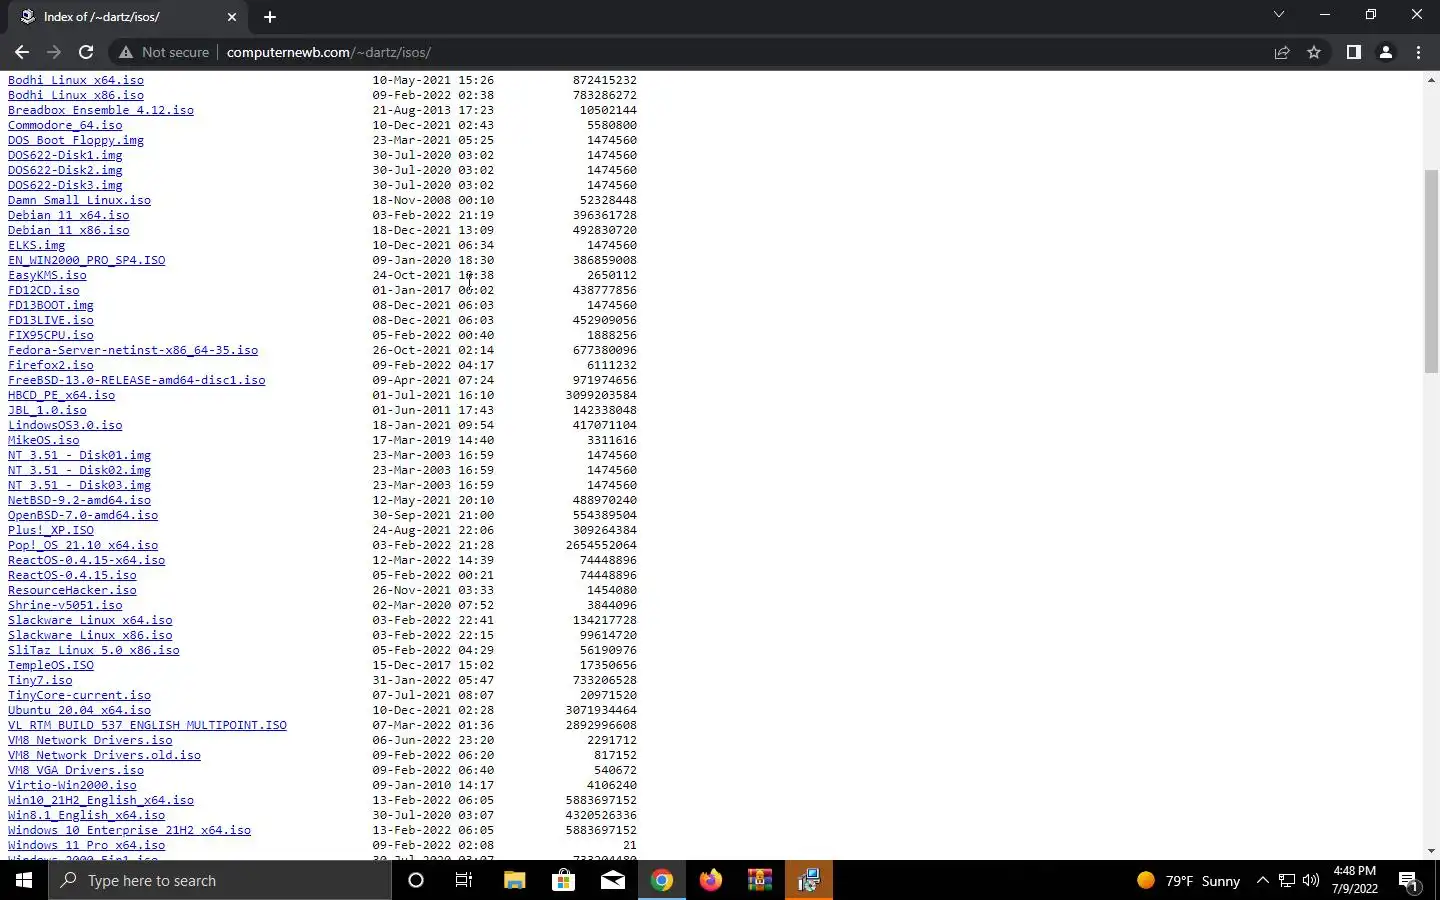
Task: Open the weather widget showing 79°F Sunny
Action: coord(1188,881)
